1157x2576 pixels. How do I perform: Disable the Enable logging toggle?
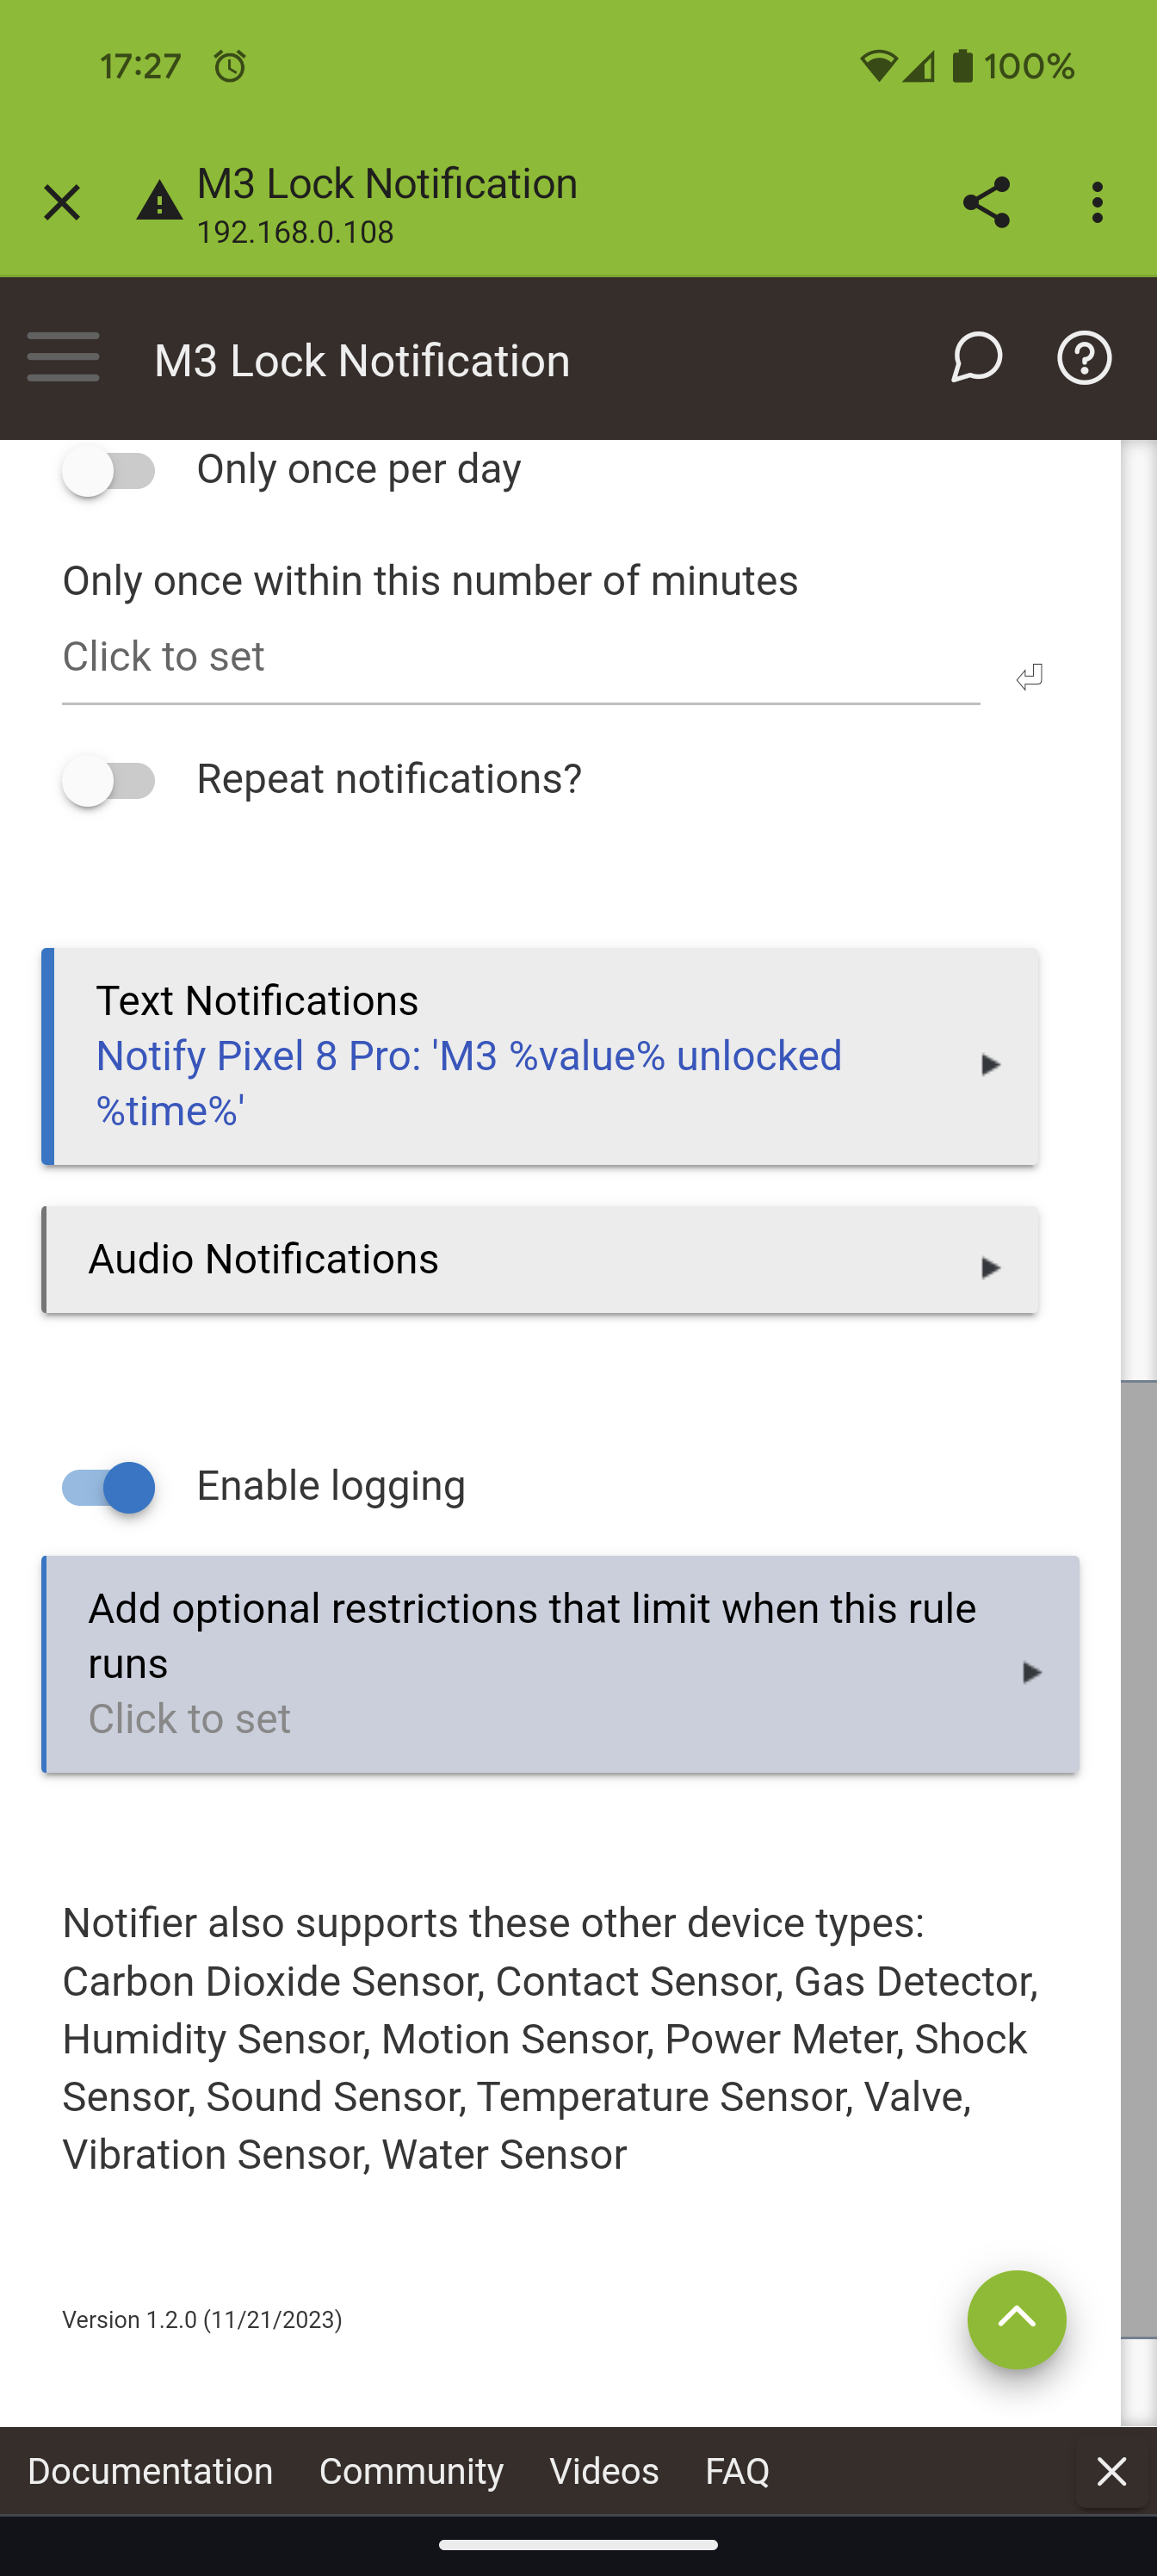(x=109, y=1487)
